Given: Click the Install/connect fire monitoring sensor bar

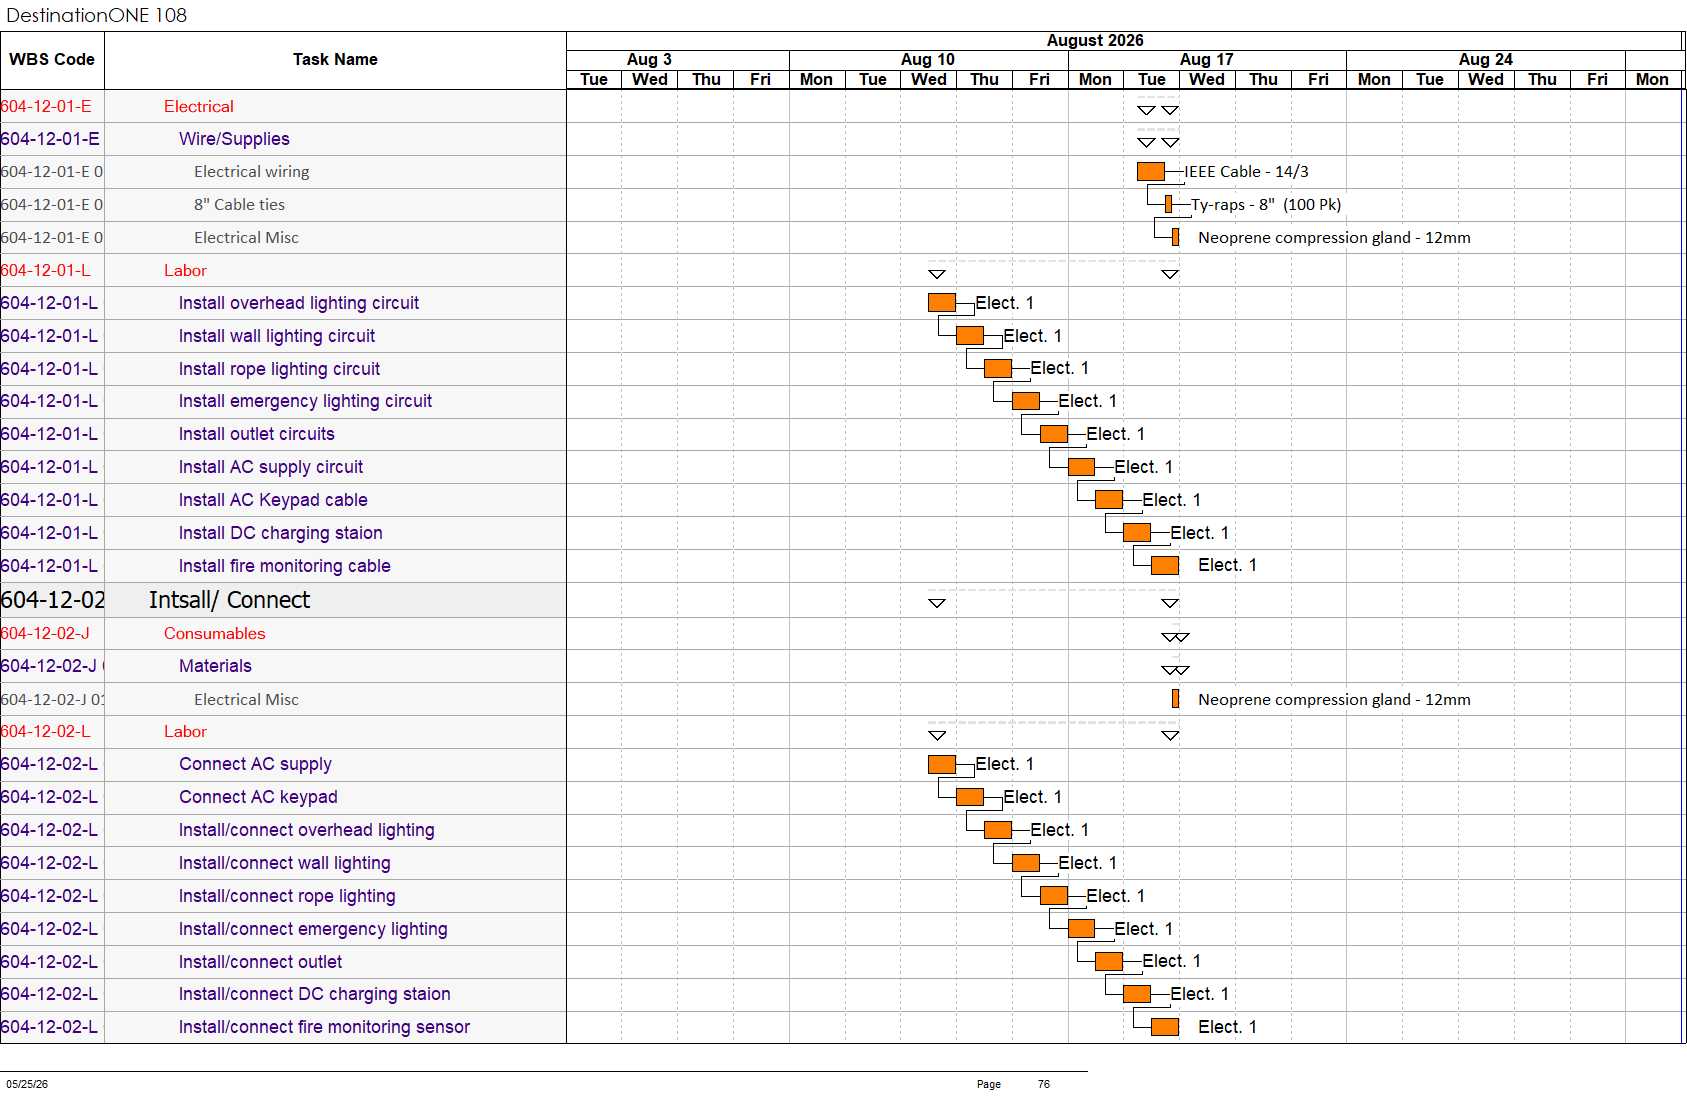Looking at the screenshot, I should click(x=1165, y=1027).
